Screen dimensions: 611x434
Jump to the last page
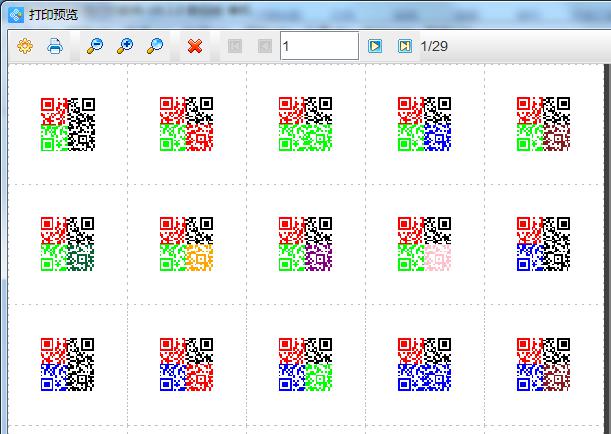[404, 46]
